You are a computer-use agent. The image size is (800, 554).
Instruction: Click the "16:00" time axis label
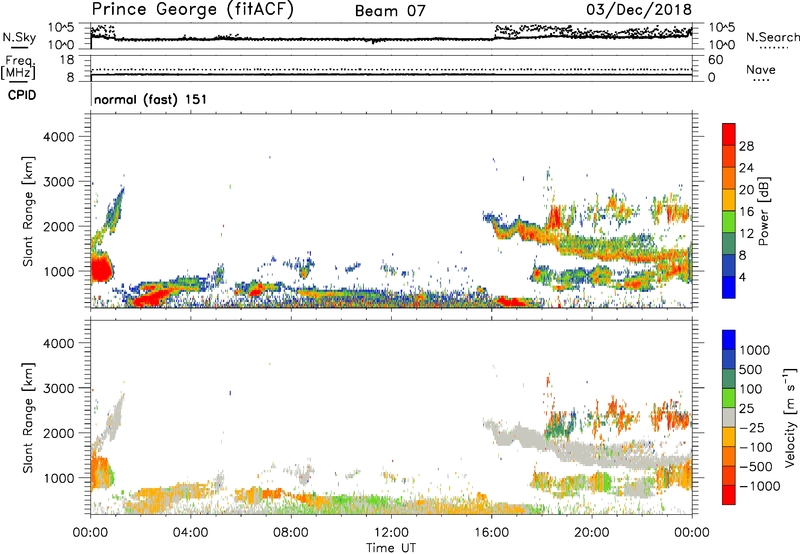coord(491,533)
